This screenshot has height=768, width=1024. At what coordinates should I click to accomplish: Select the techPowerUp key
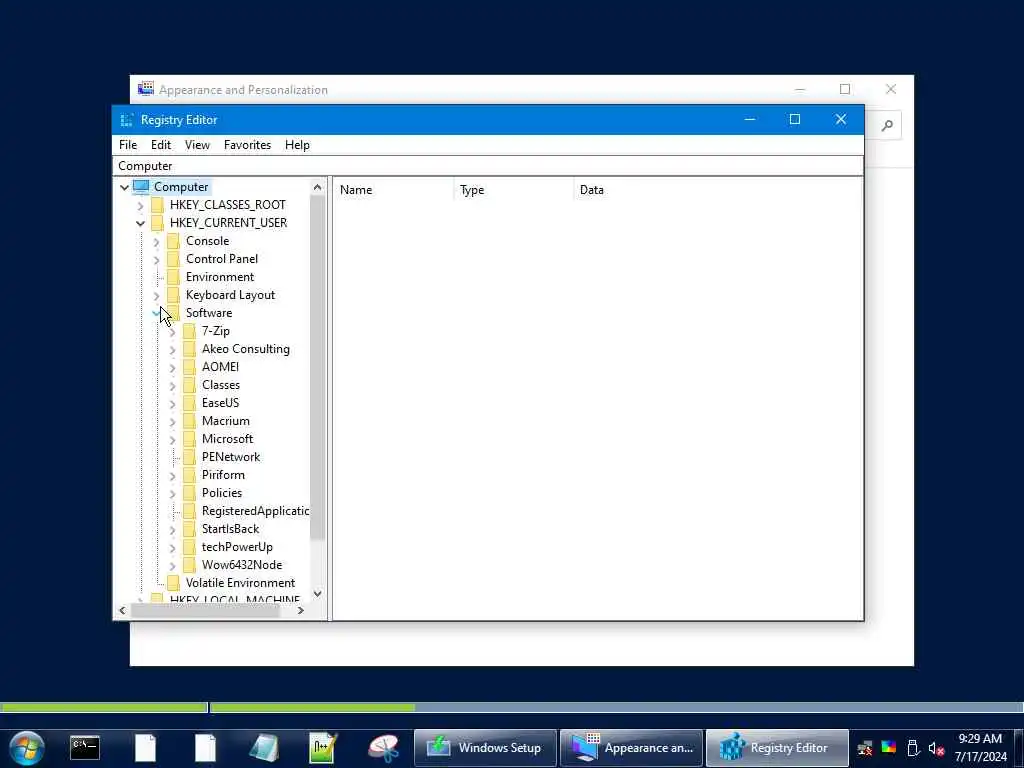coord(237,547)
